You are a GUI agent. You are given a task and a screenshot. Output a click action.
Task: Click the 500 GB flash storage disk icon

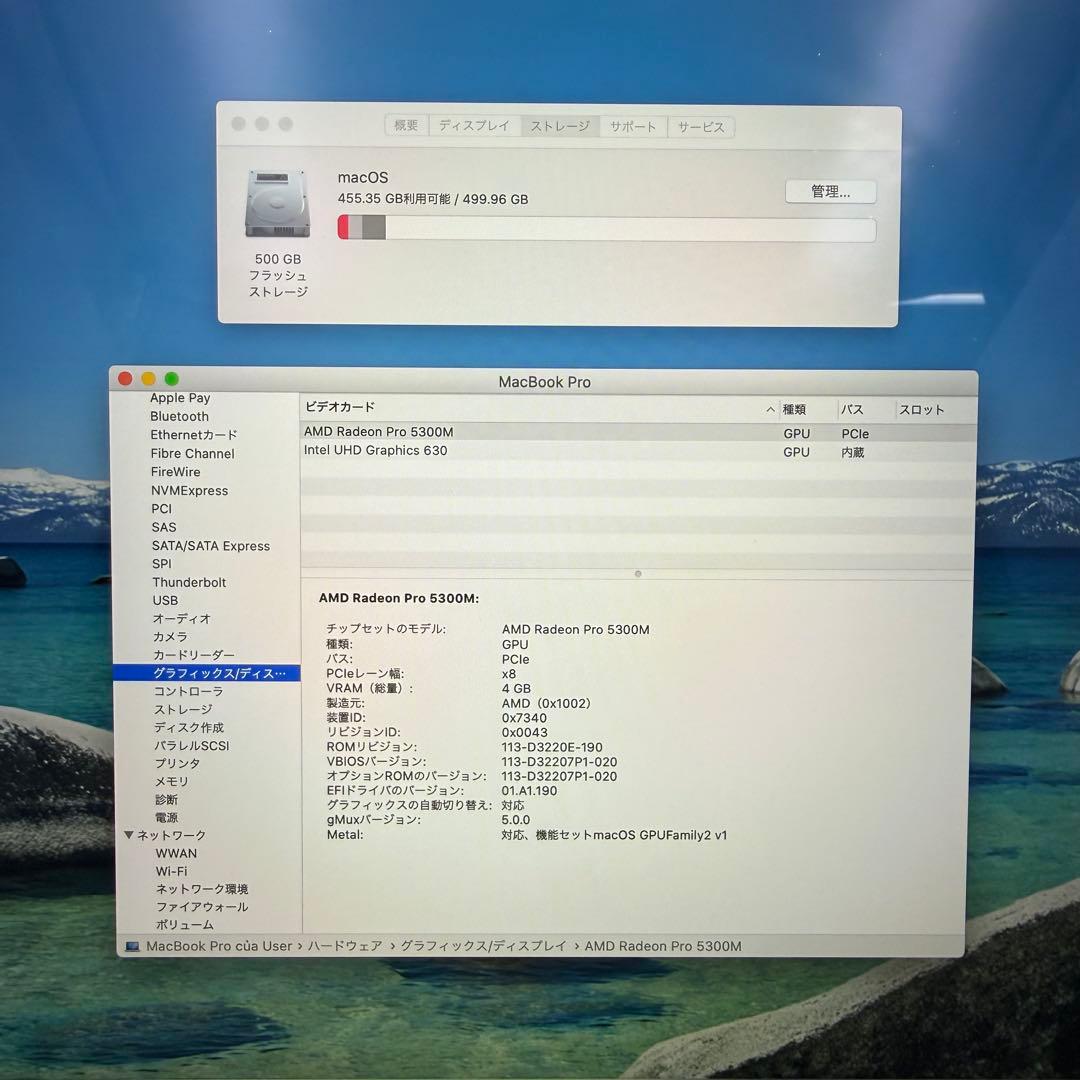click(277, 205)
